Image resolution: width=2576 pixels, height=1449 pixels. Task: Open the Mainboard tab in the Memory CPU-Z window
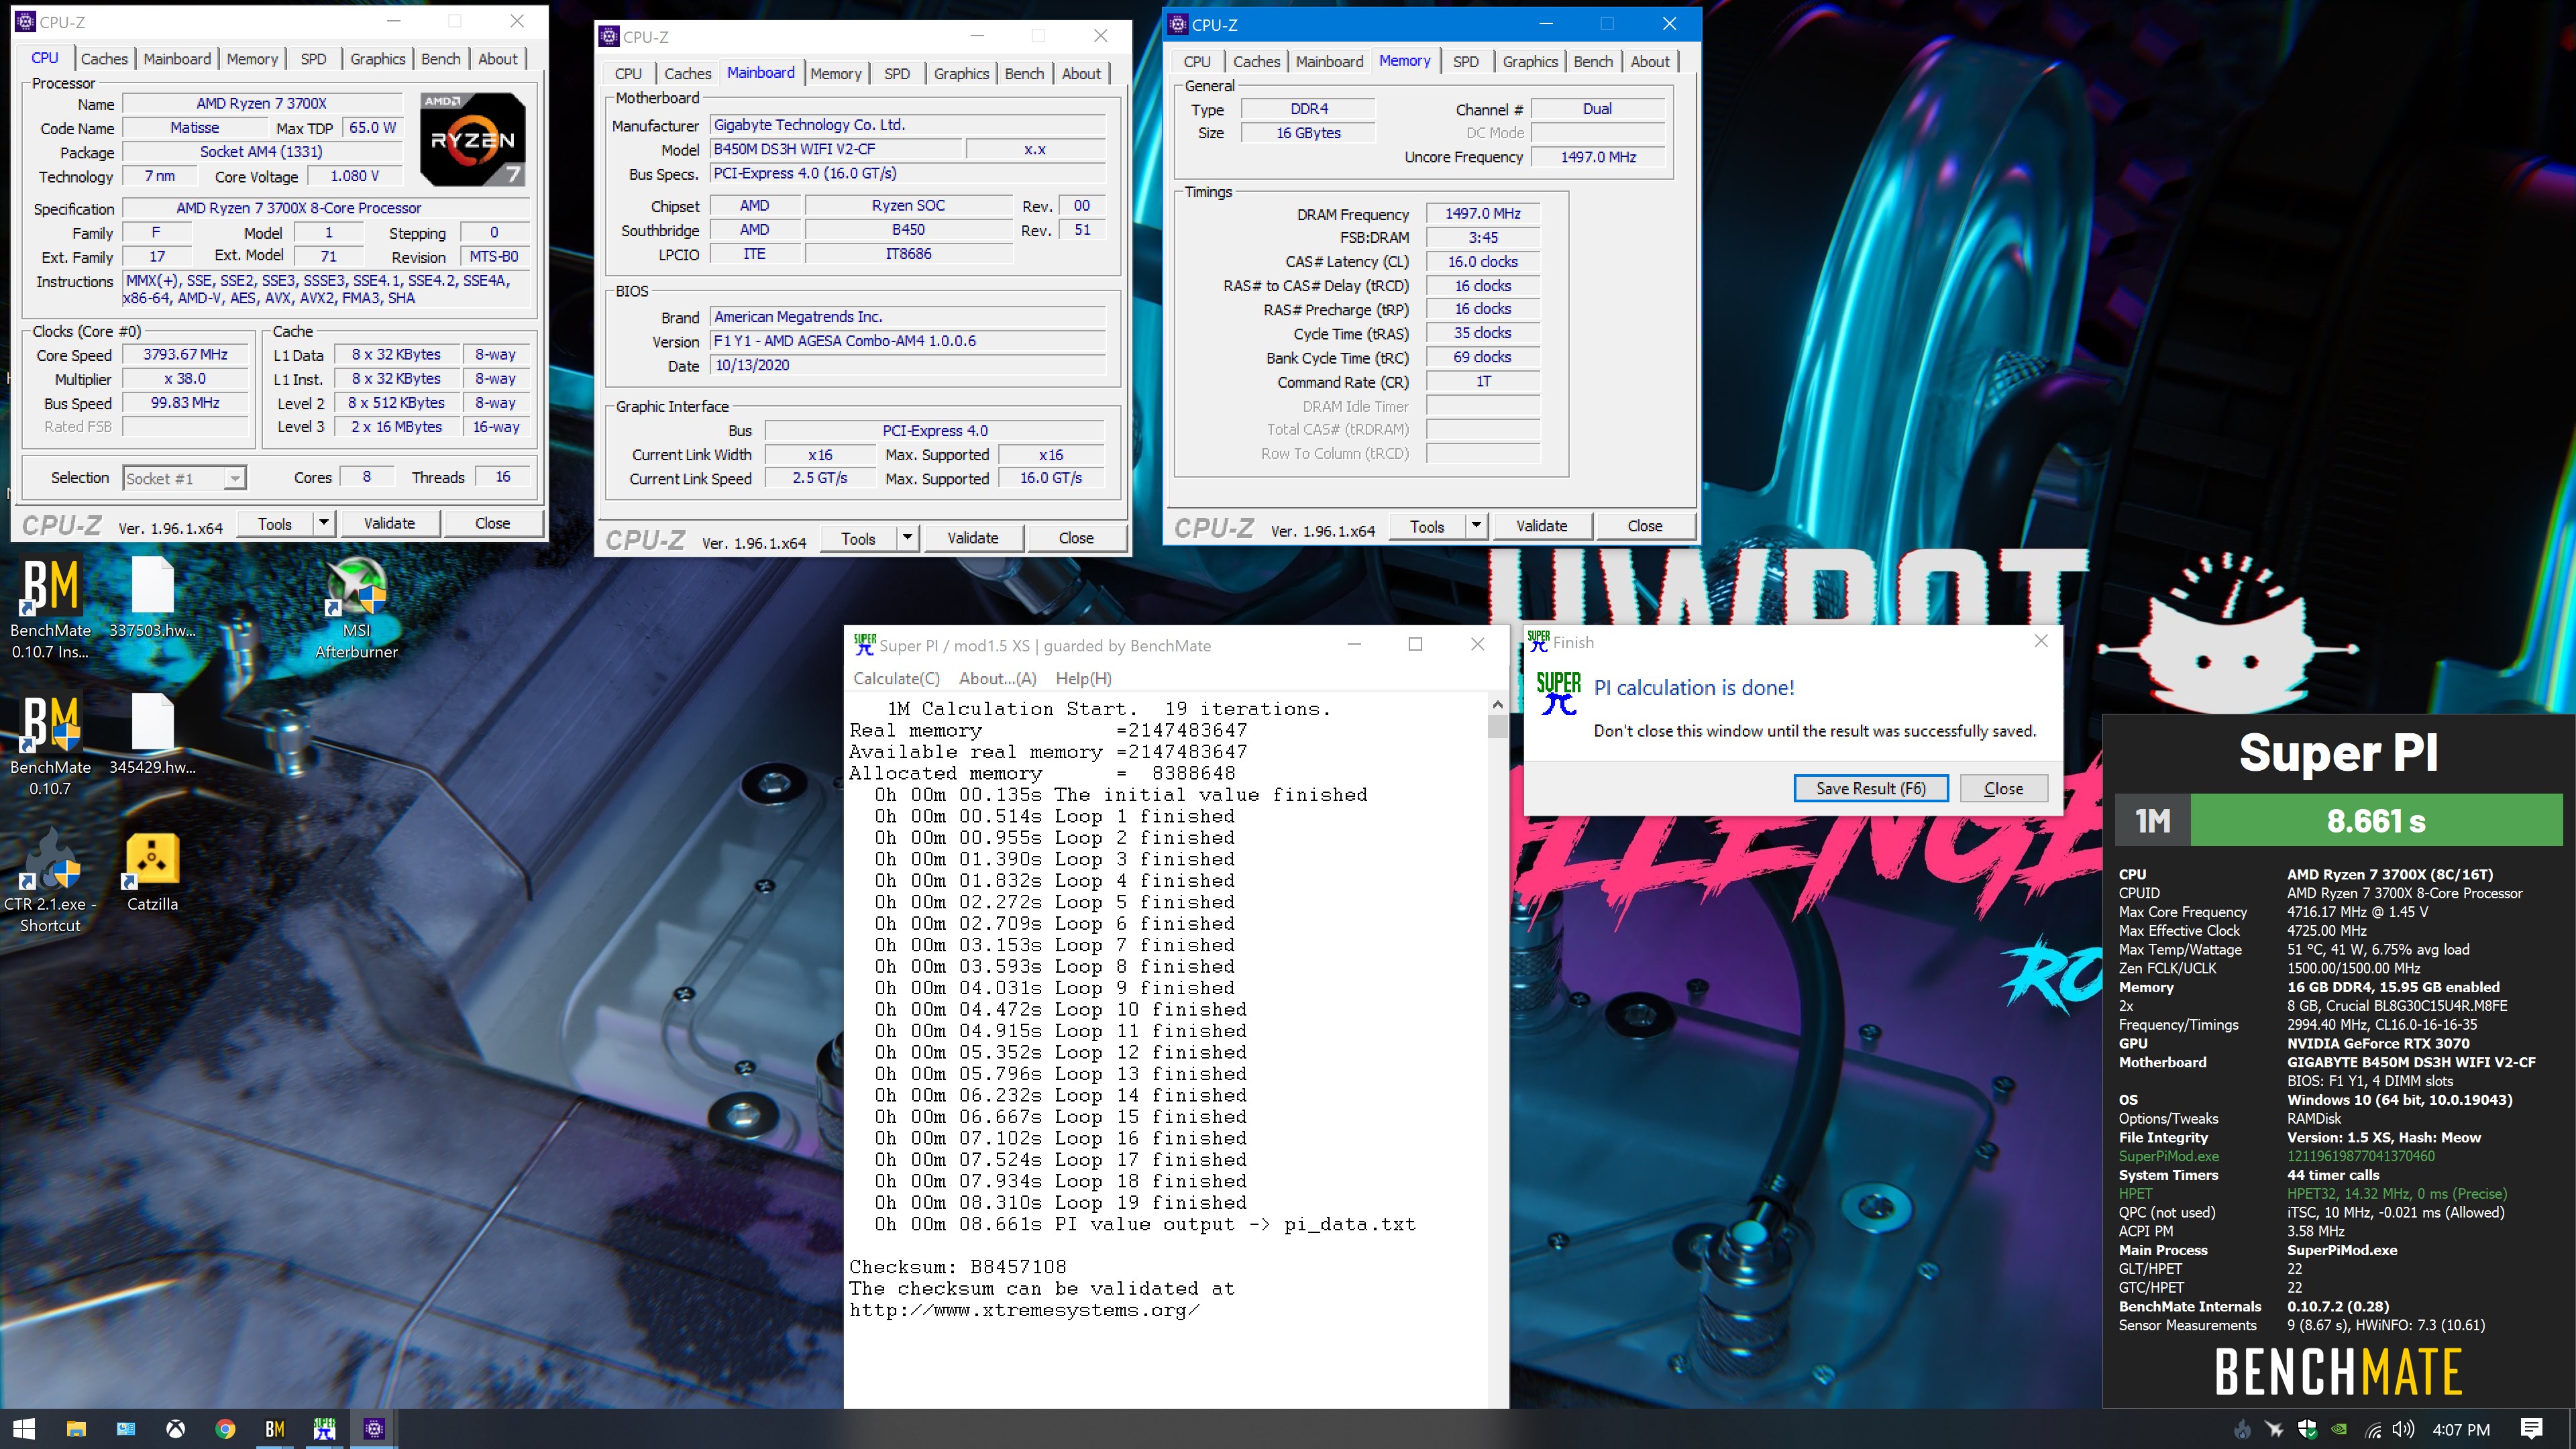[1329, 62]
